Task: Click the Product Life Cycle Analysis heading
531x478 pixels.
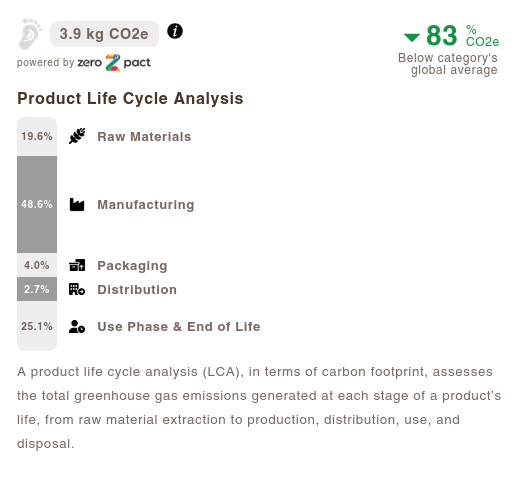Action: tap(130, 99)
